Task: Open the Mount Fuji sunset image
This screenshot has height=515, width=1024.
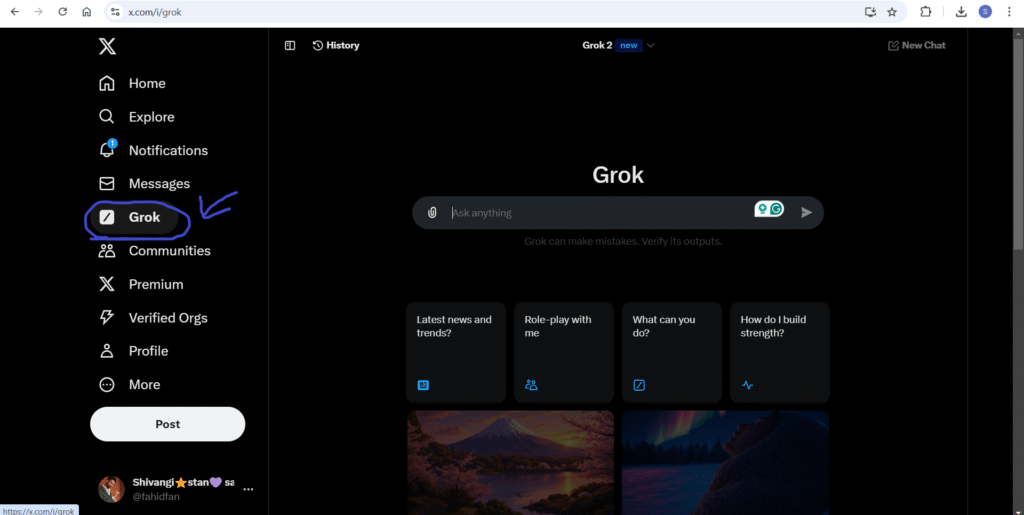Action: [x=510, y=462]
